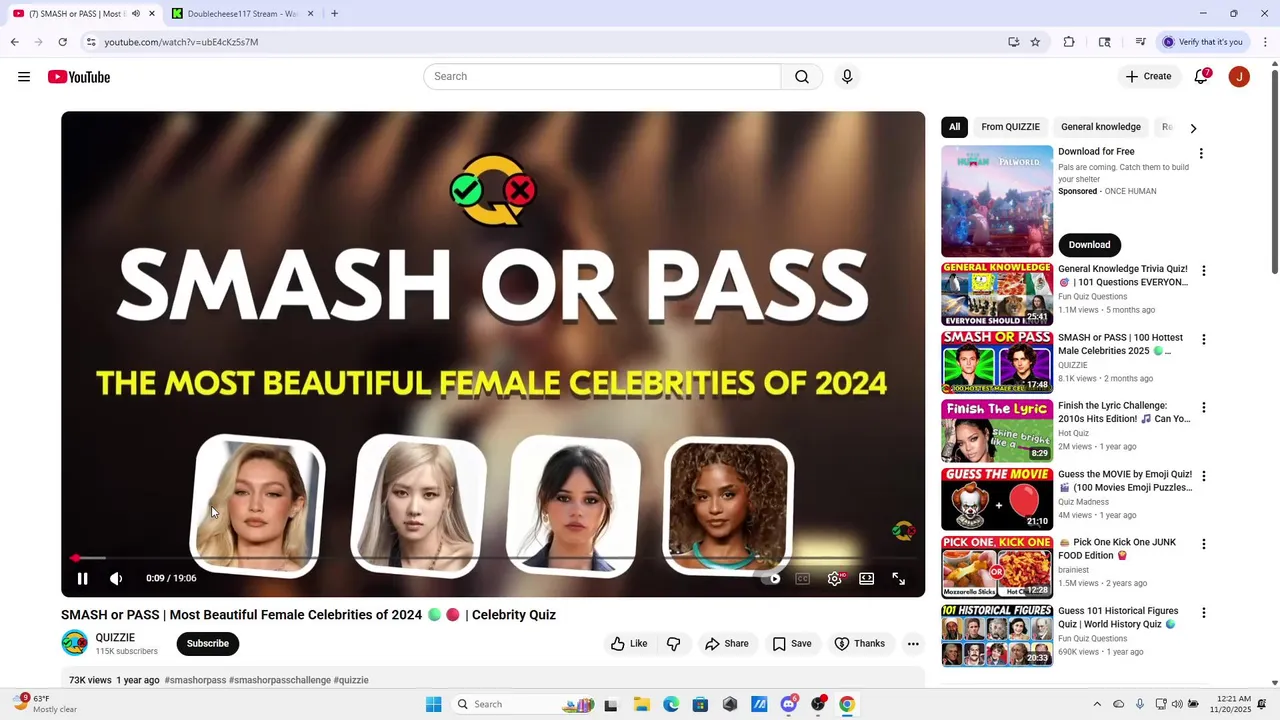This screenshot has width=1280, height=720.
Task: Save video to a playlist
Action: (x=792, y=644)
